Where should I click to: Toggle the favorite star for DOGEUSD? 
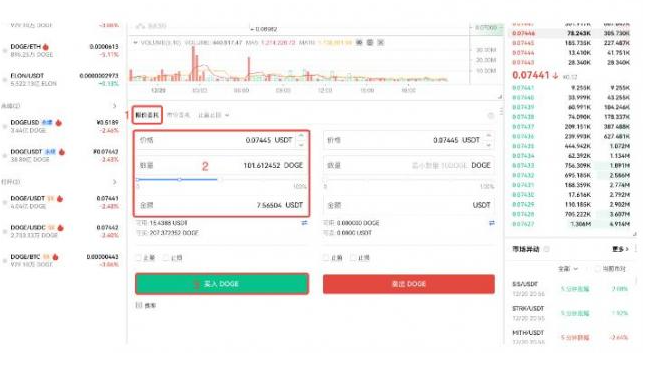5,126
